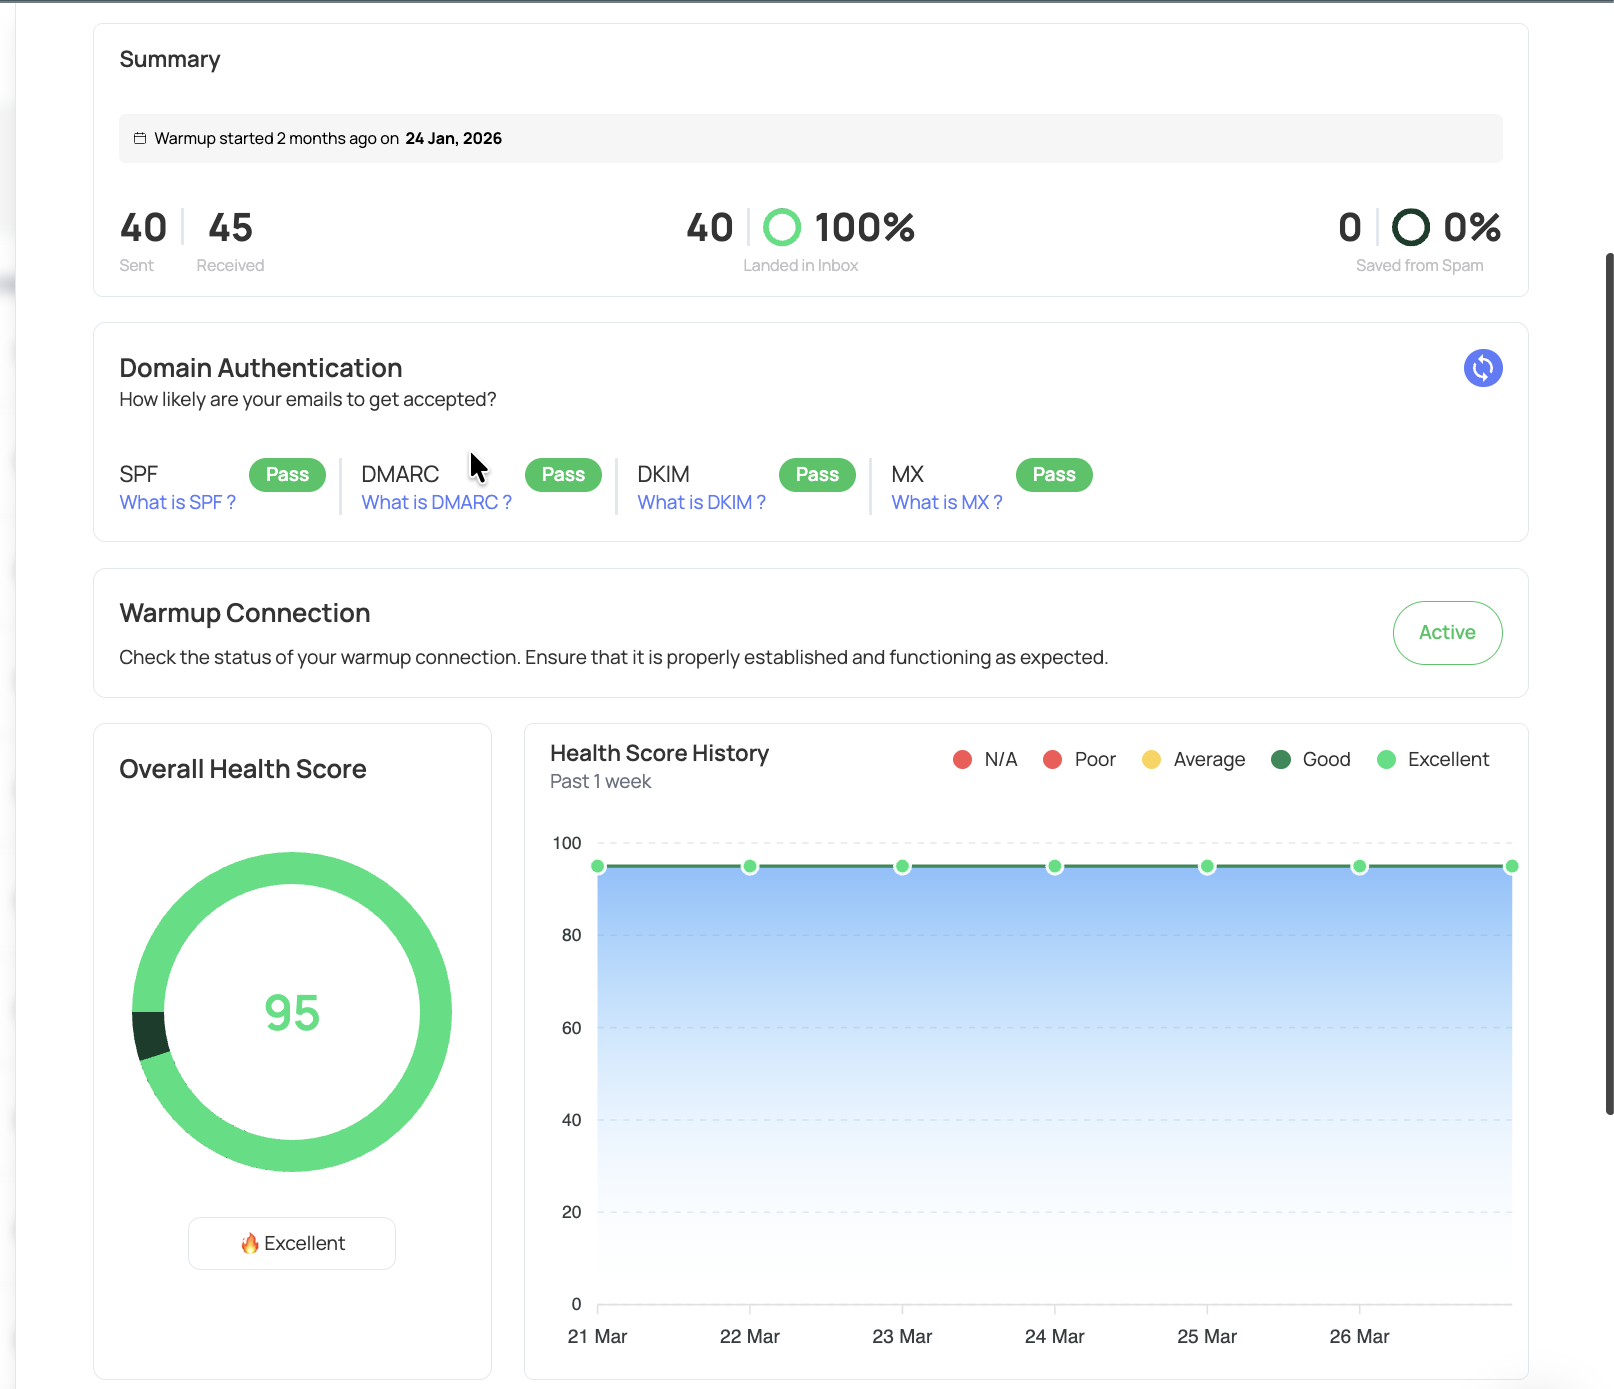Click the calendar icon beside Warmup started
Viewport: 1614px width, 1389px height.
tap(140, 138)
